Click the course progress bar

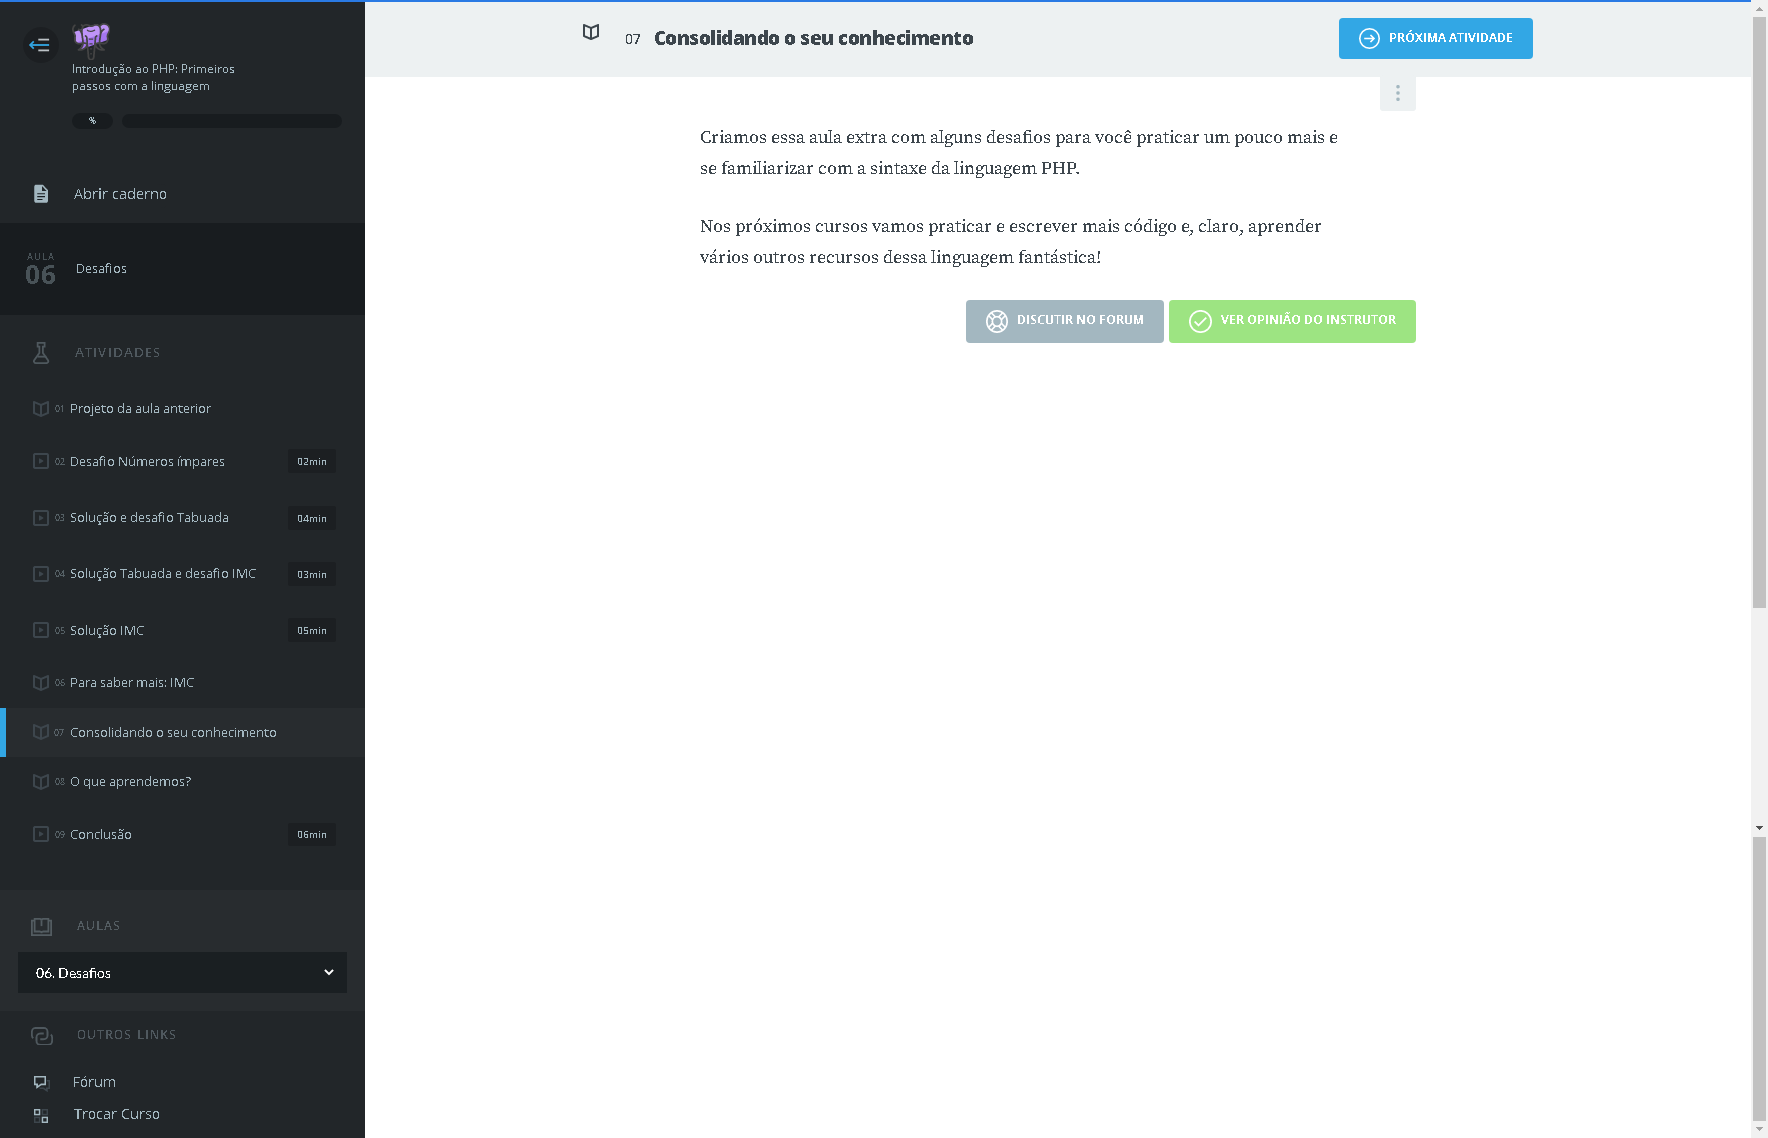pyautogui.click(x=231, y=121)
